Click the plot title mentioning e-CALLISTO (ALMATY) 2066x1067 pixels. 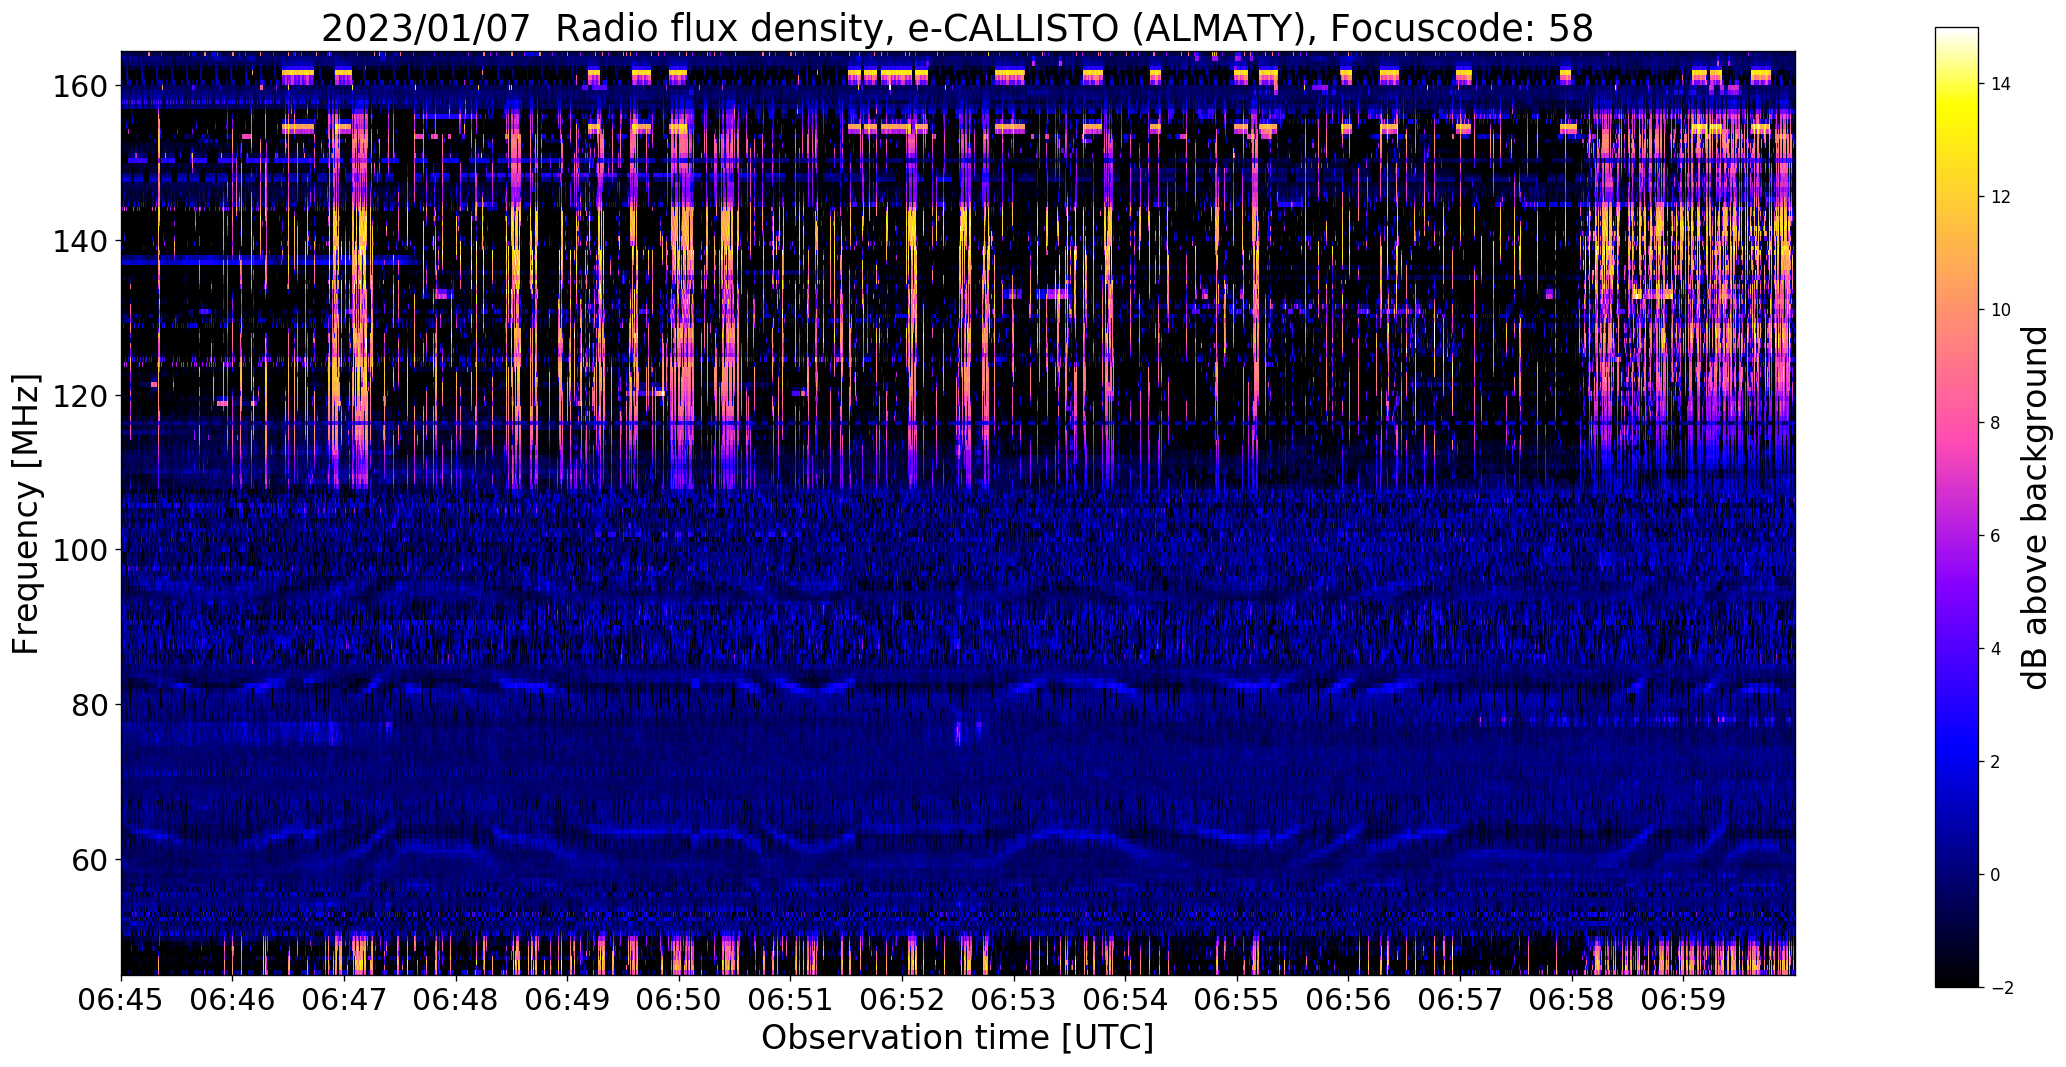click(x=957, y=28)
